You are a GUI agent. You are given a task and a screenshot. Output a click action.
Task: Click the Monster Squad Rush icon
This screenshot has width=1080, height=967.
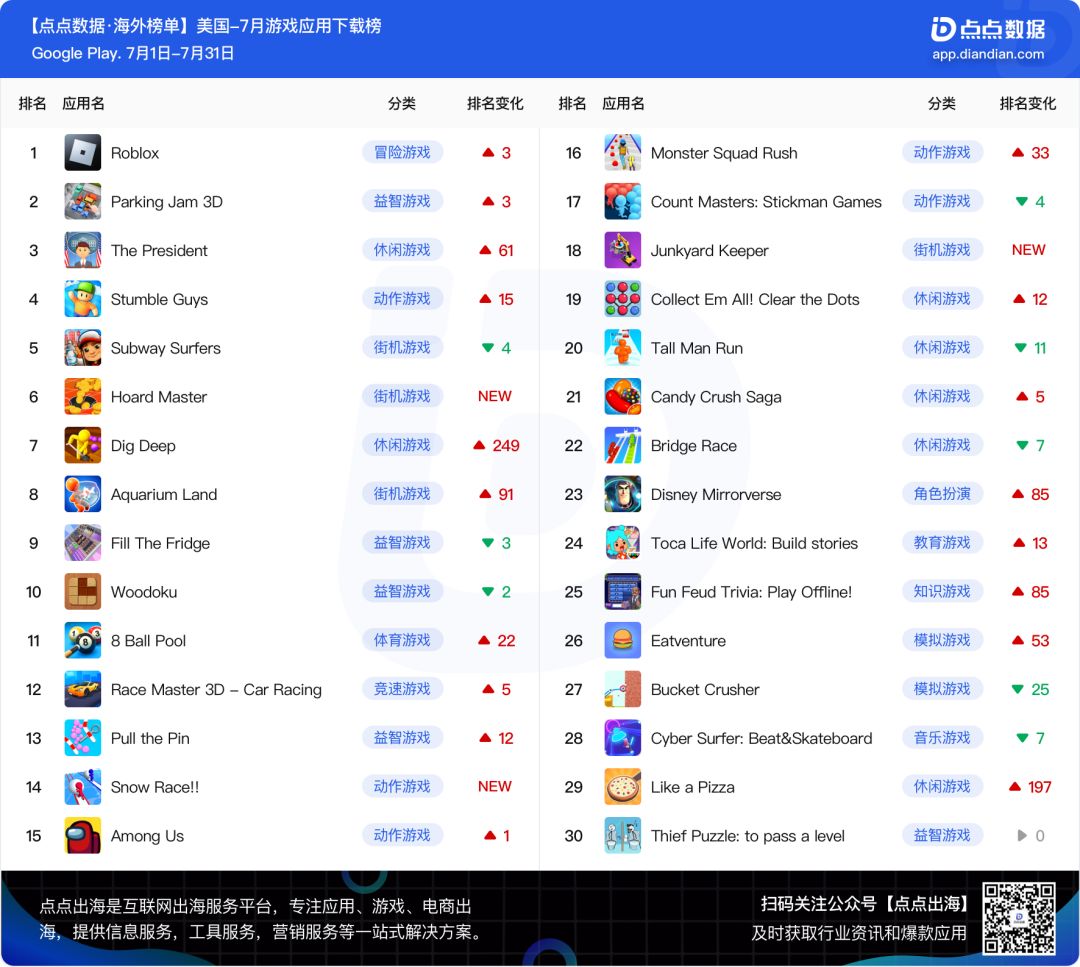pos(623,152)
